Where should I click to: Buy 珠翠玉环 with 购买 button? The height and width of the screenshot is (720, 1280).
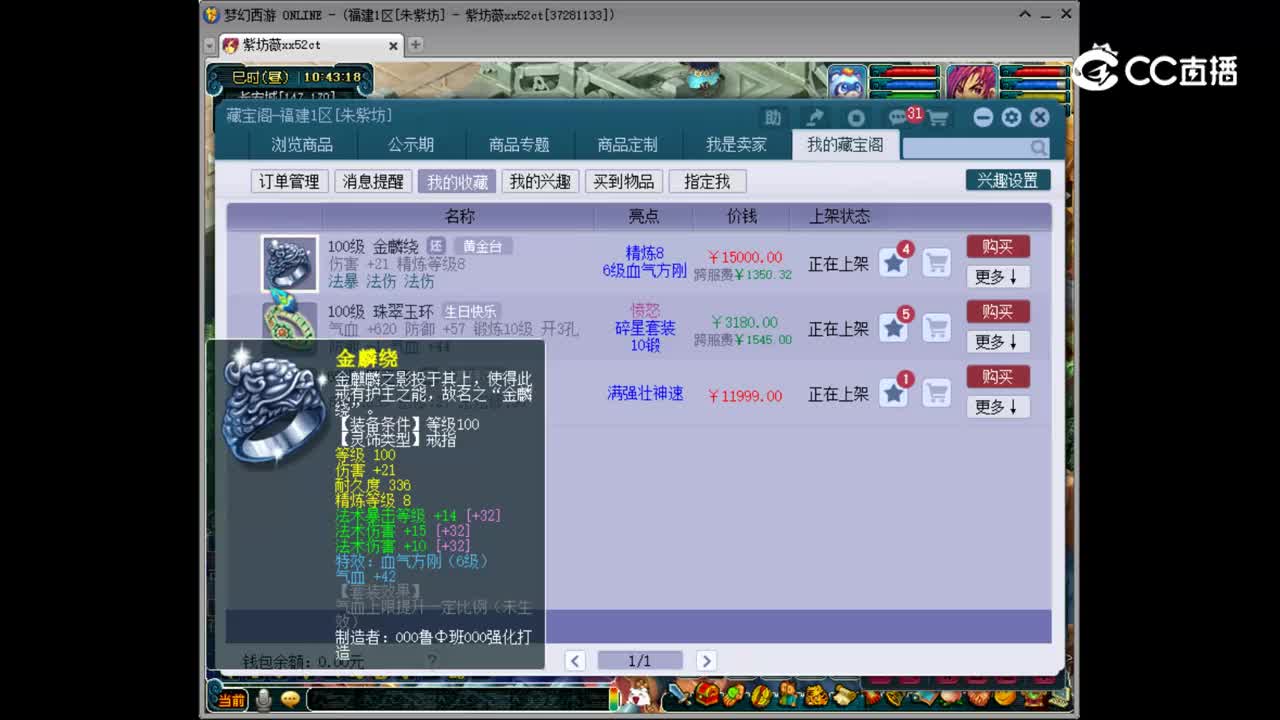(x=998, y=311)
